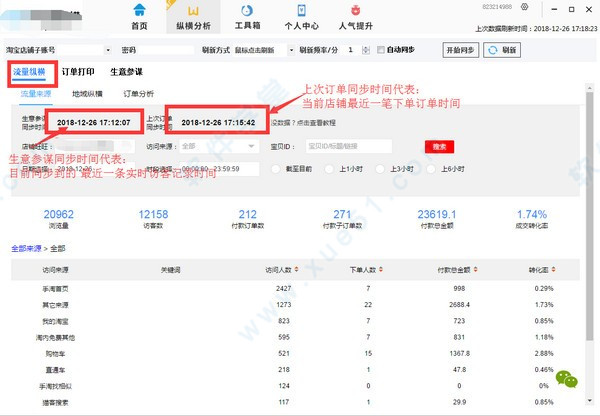Click the 访问来源 column header
This screenshot has width=600, height=416.
coord(55,270)
